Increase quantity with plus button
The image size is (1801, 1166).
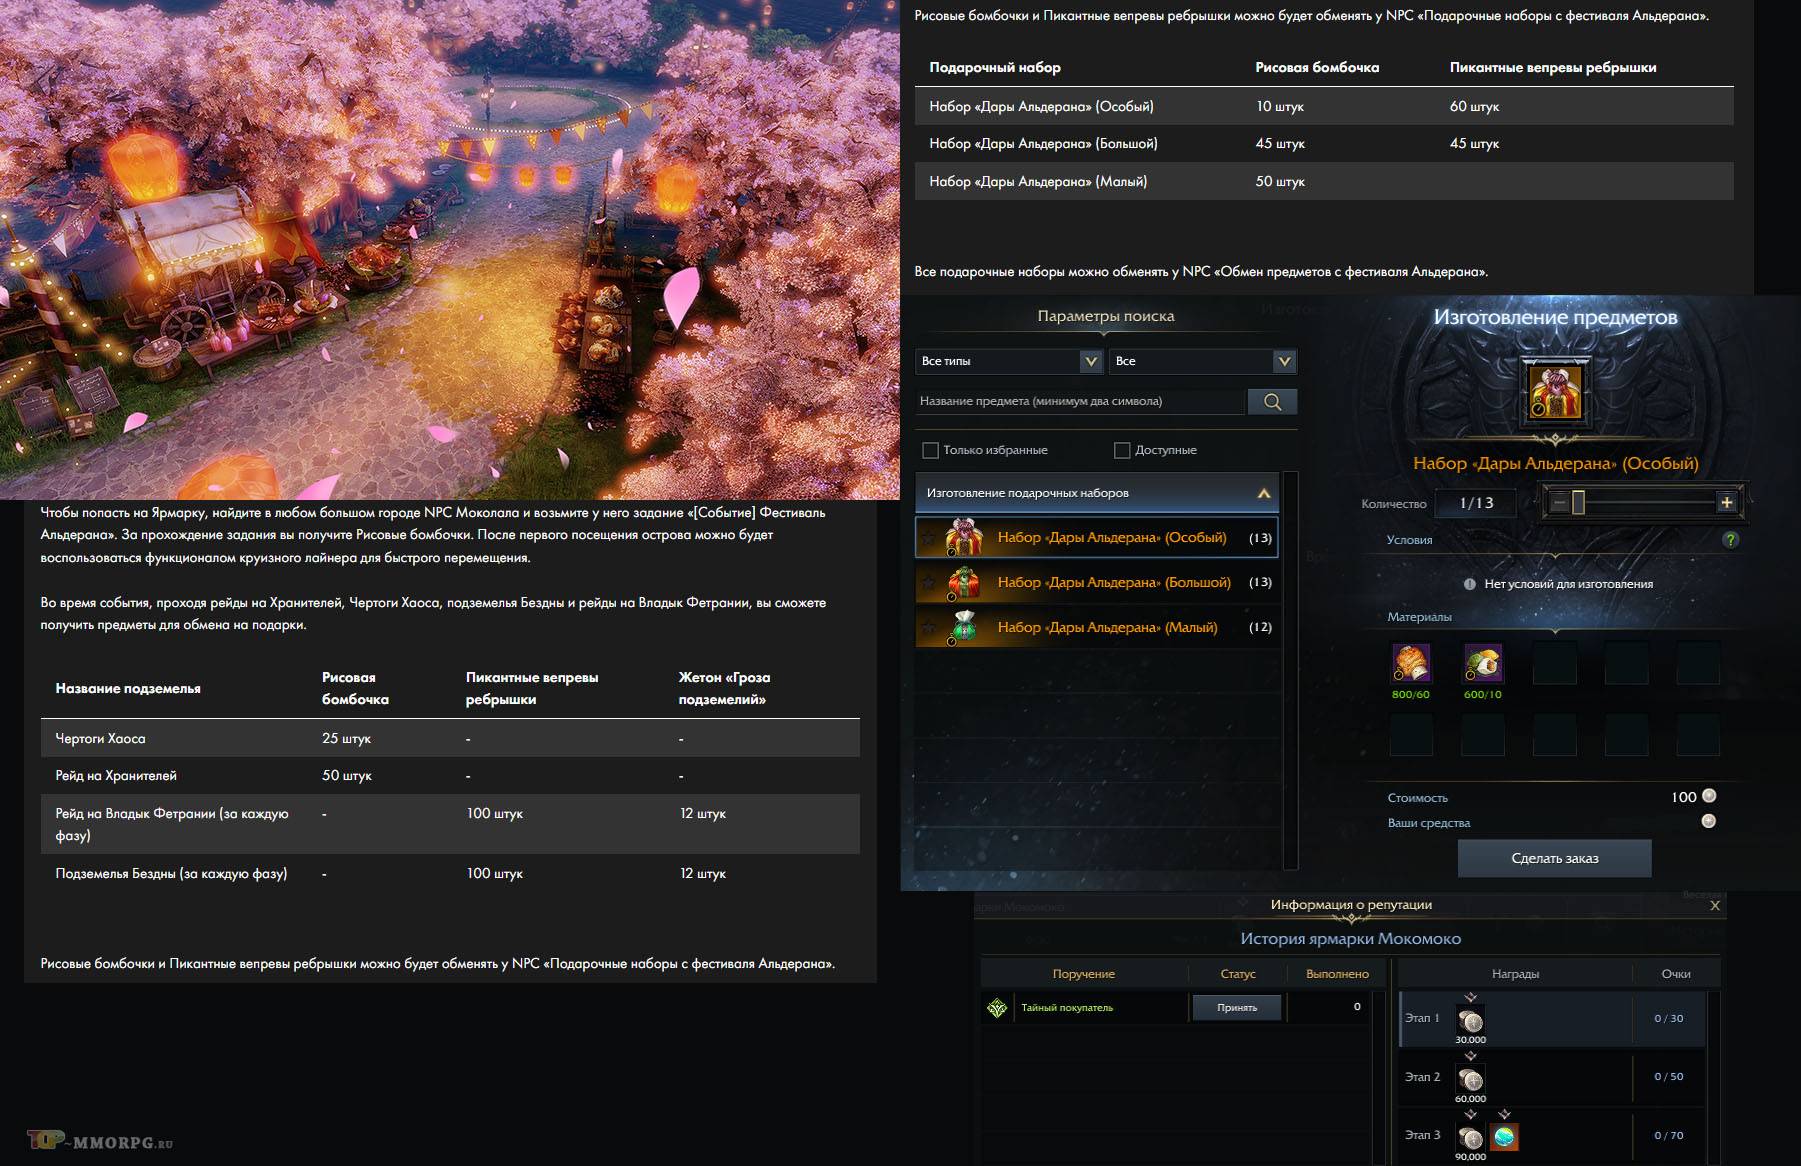[1726, 503]
